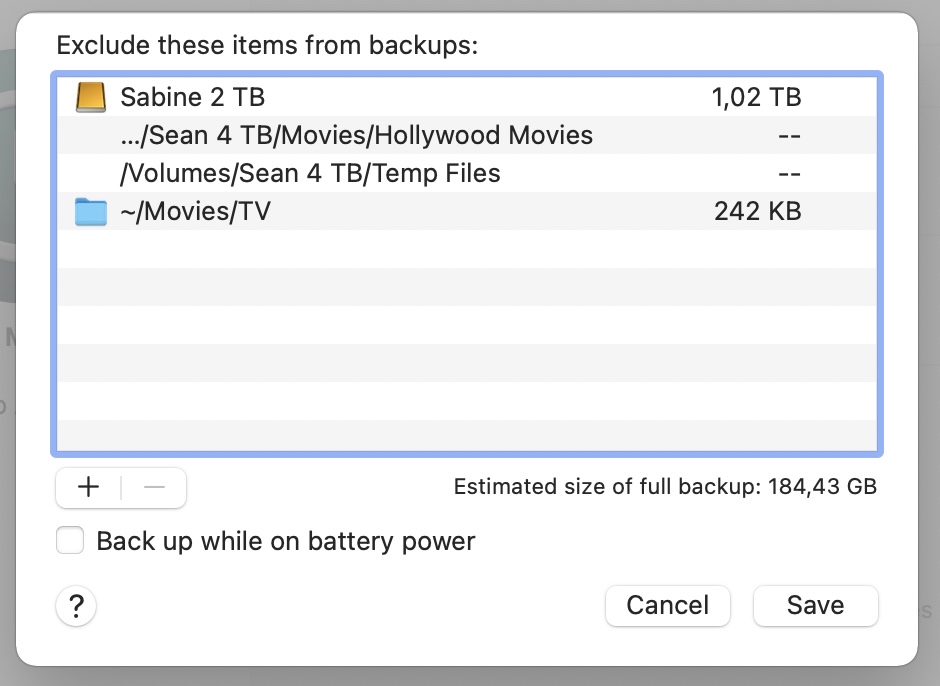This screenshot has height=686, width=940.
Task: Click Save to confirm exclusions
Action: 815,605
